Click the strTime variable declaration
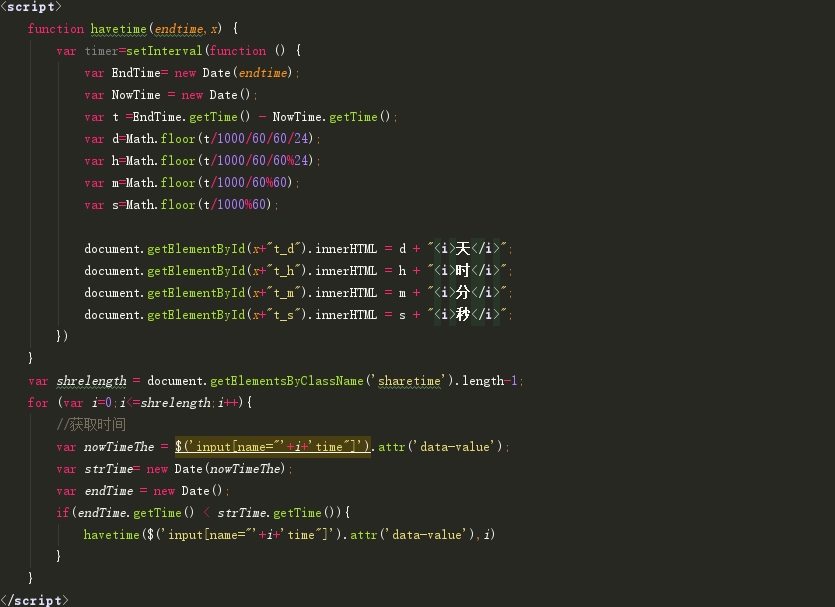835x607 pixels. 109,469
